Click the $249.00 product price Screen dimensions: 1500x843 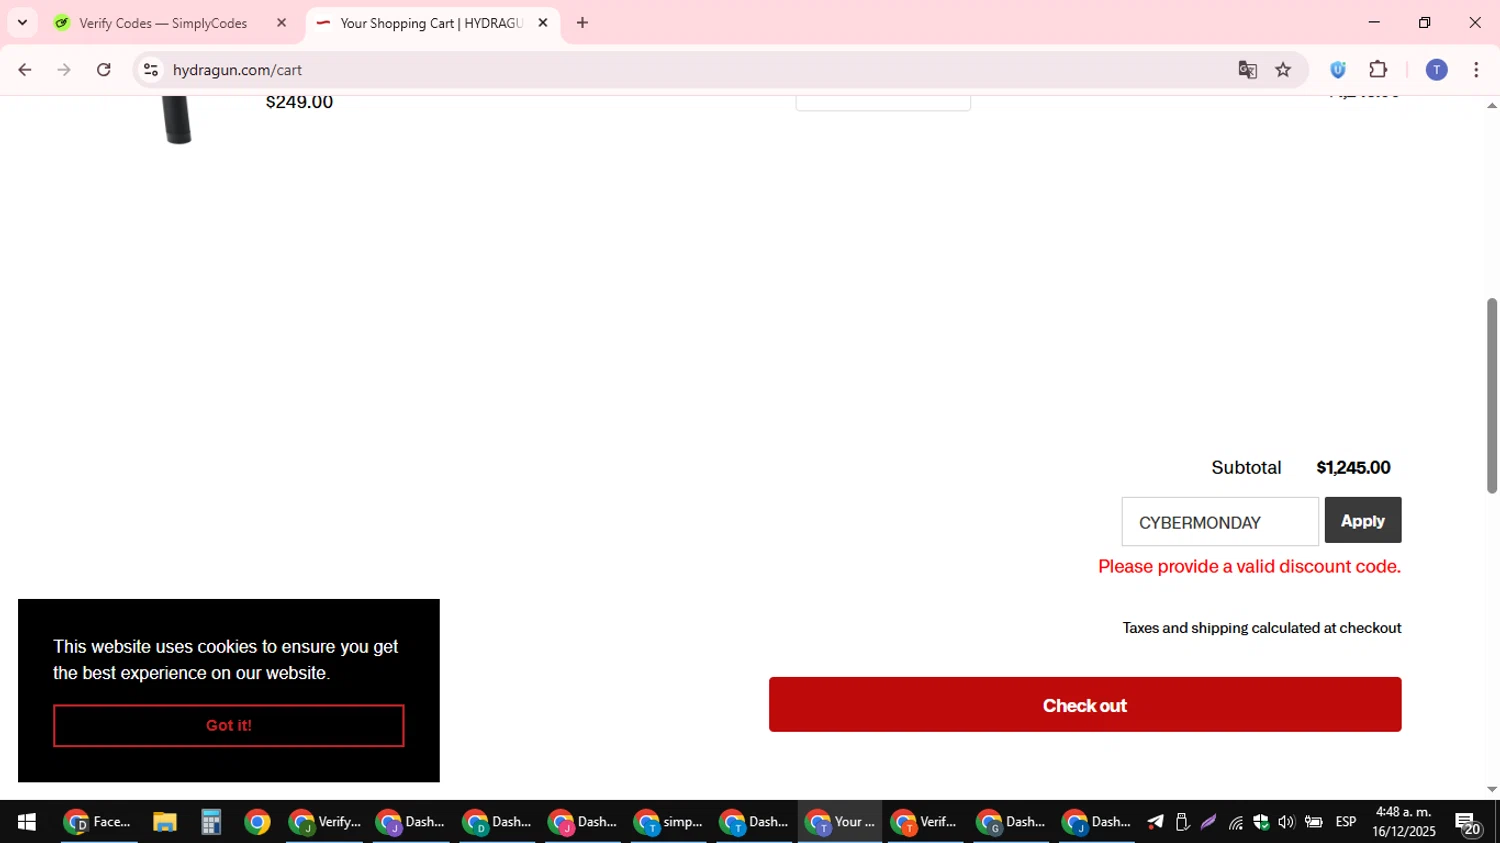(x=299, y=102)
